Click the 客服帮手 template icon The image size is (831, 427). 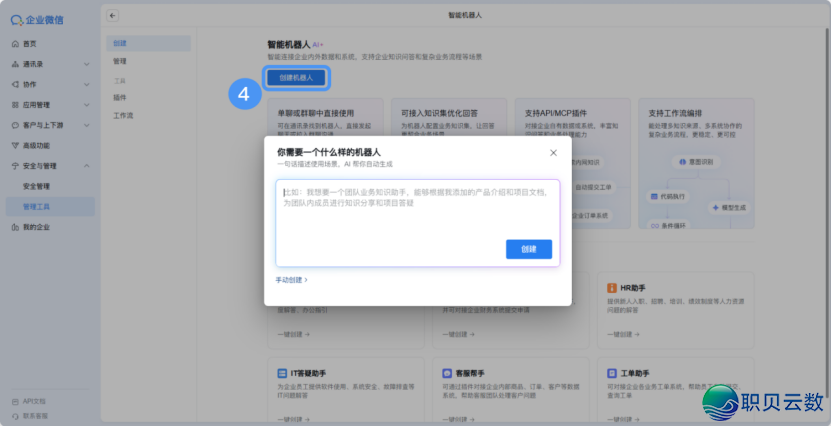(x=447, y=373)
